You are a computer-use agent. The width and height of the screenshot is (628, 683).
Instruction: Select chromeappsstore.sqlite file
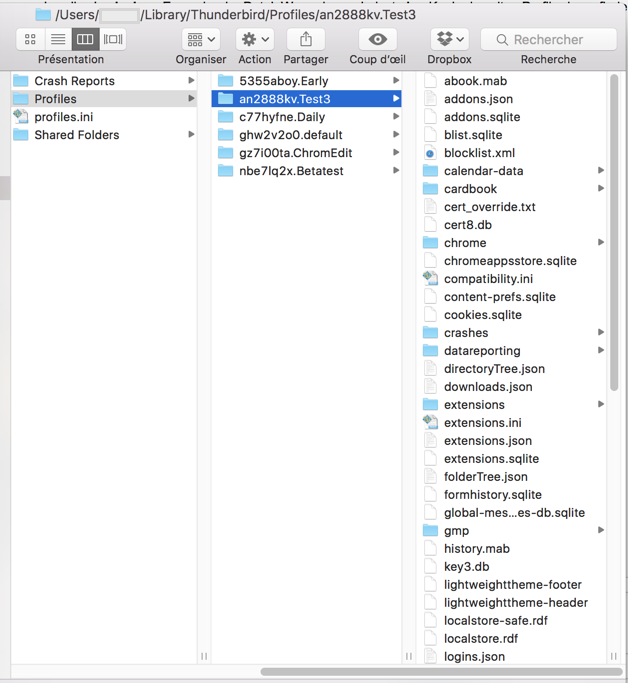tap(512, 261)
